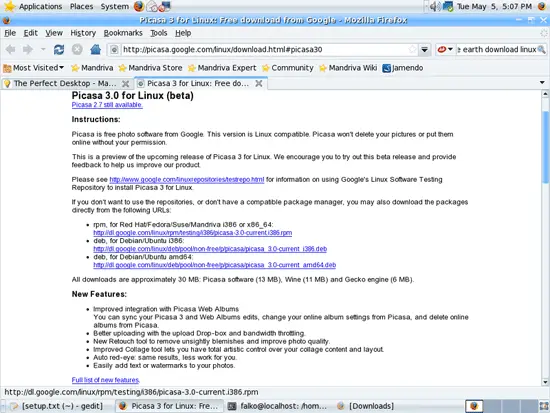The height and width of the screenshot is (413, 550).
Task: Open the Mandriva bookmark
Action: 92,68
